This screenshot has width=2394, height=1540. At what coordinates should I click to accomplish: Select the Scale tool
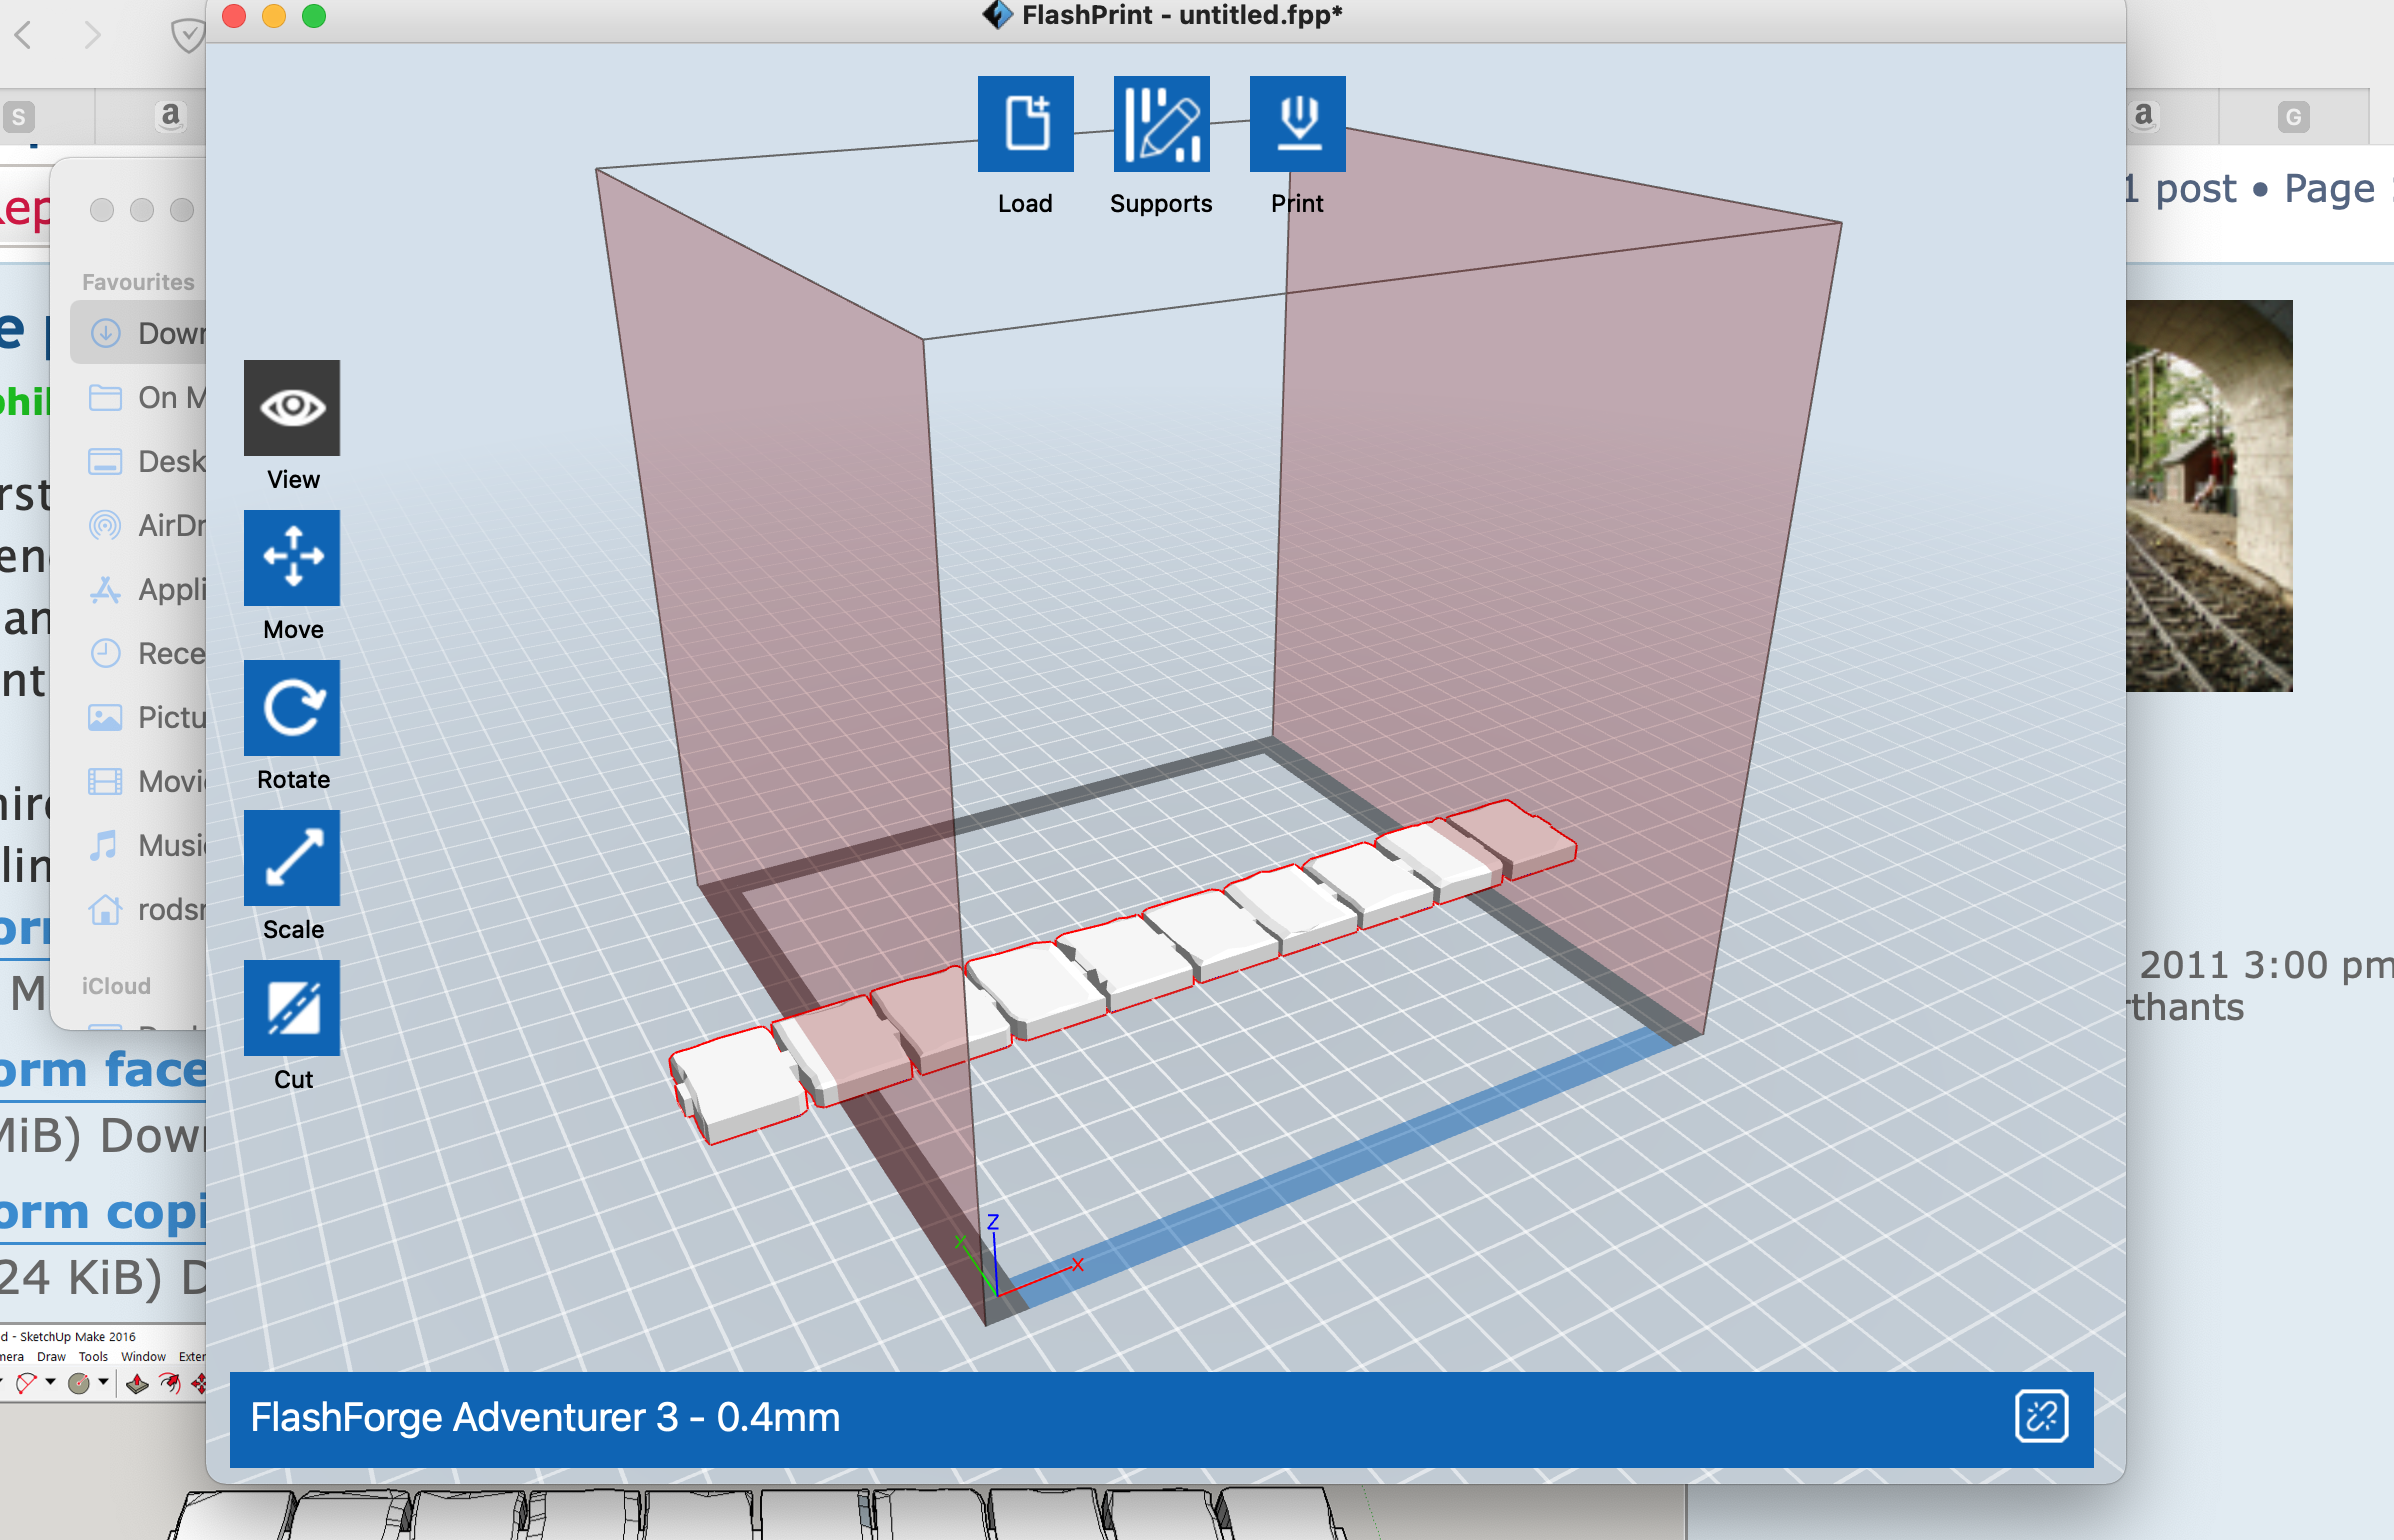click(x=292, y=858)
